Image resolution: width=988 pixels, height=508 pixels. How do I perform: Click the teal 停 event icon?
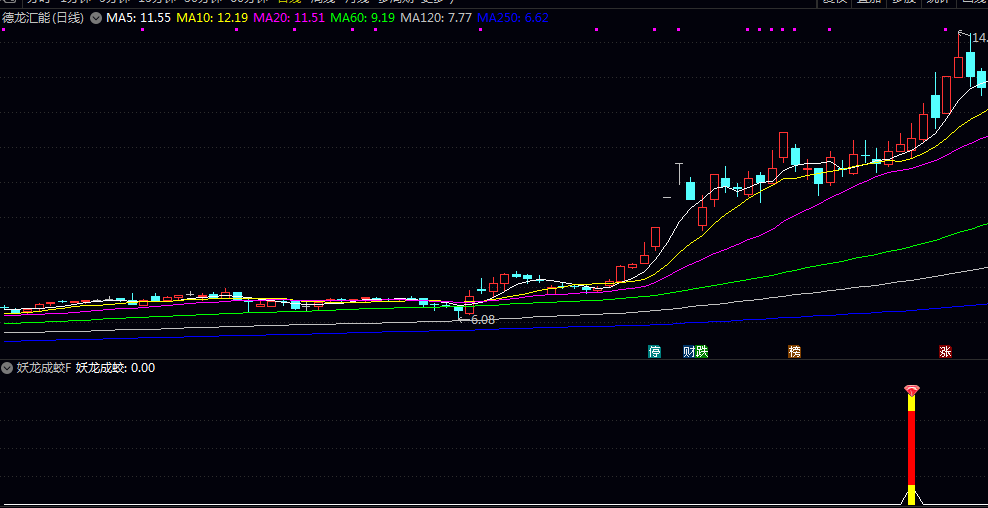click(x=655, y=351)
